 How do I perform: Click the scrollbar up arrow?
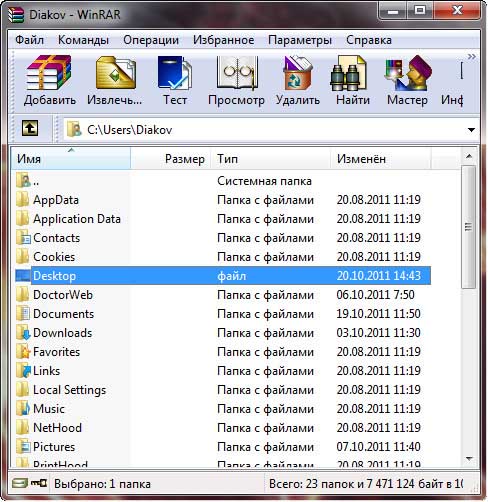(x=469, y=156)
